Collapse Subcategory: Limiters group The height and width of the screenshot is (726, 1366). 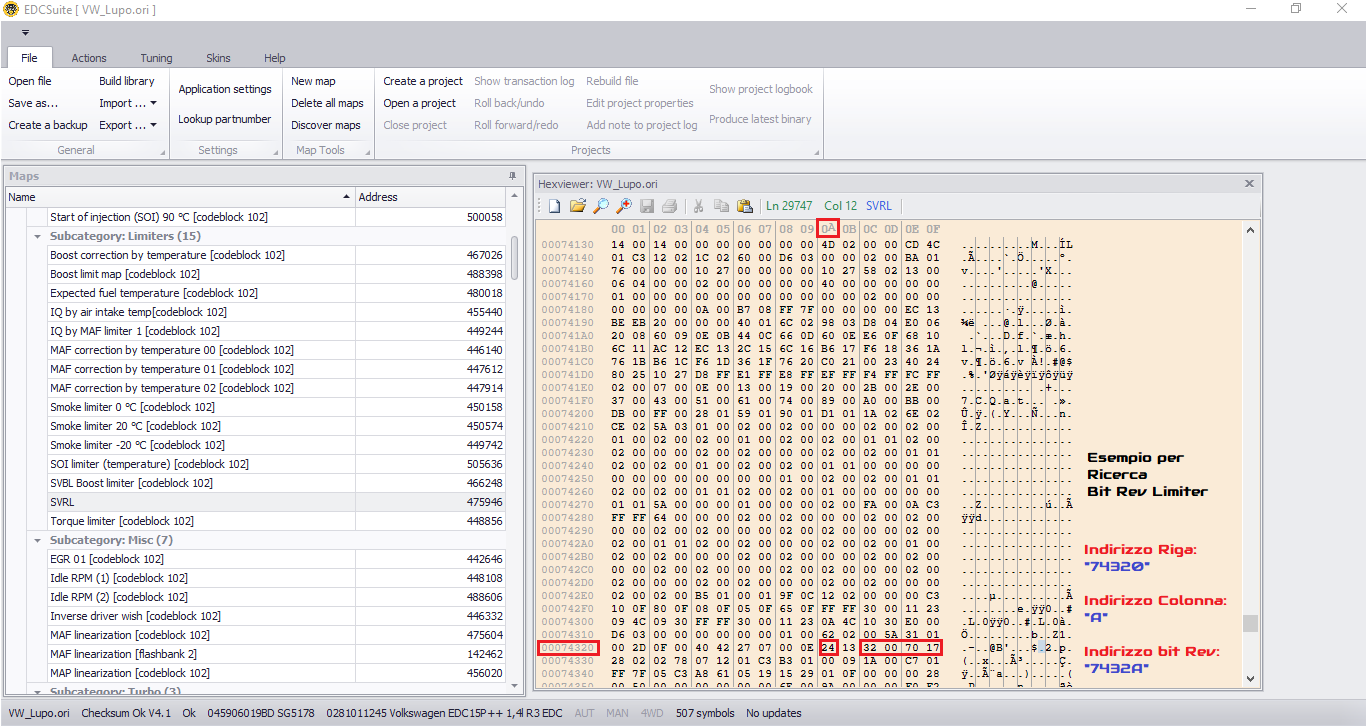click(x=37, y=236)
